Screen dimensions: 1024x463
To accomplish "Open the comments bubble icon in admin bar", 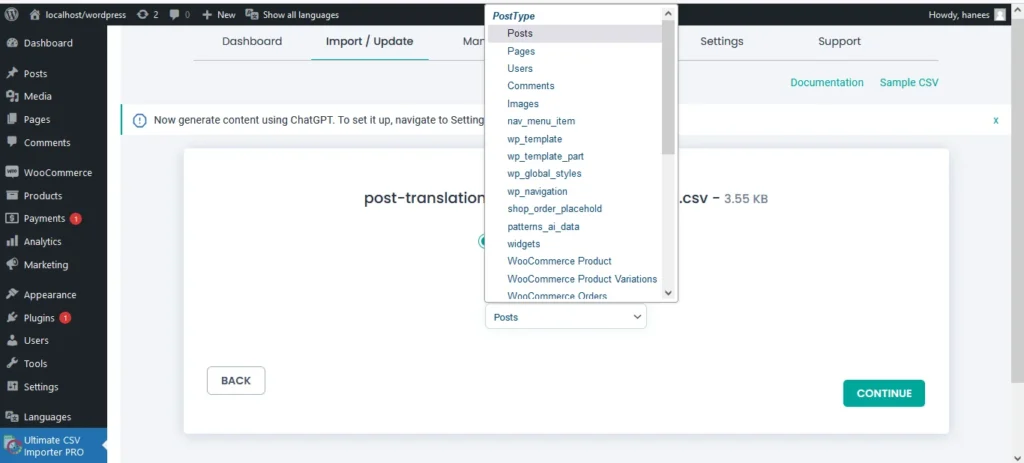I will pyautogui.click(x=175, y=14).
